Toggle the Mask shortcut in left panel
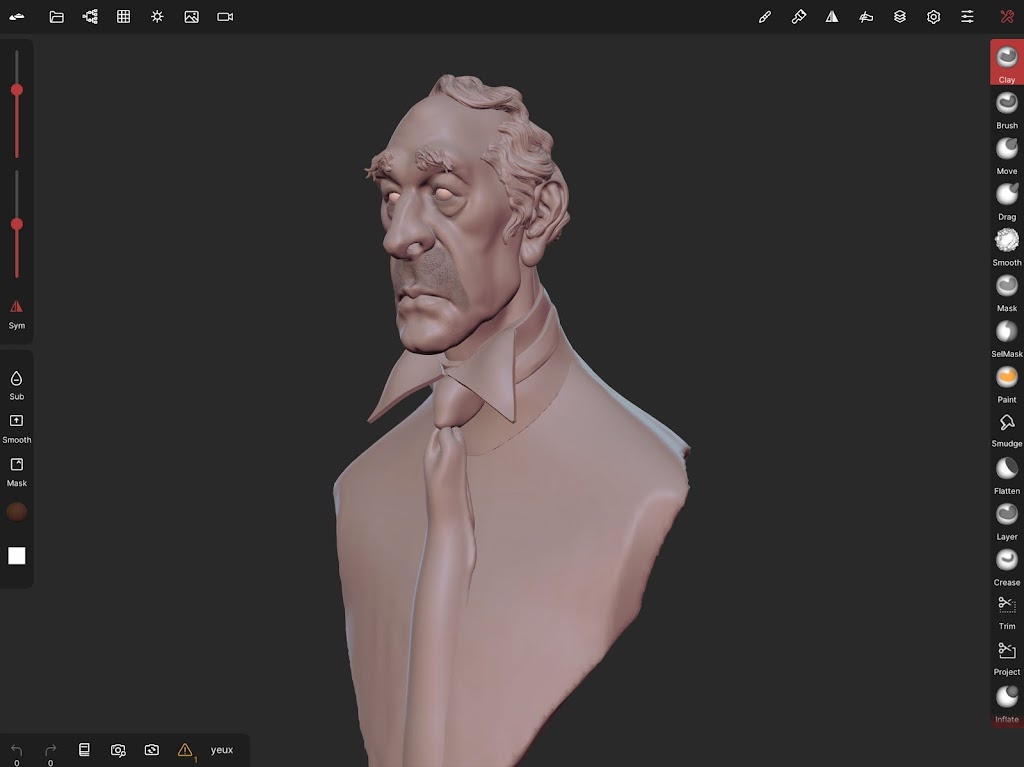1024x767 pixels. [x=16, y=468]
